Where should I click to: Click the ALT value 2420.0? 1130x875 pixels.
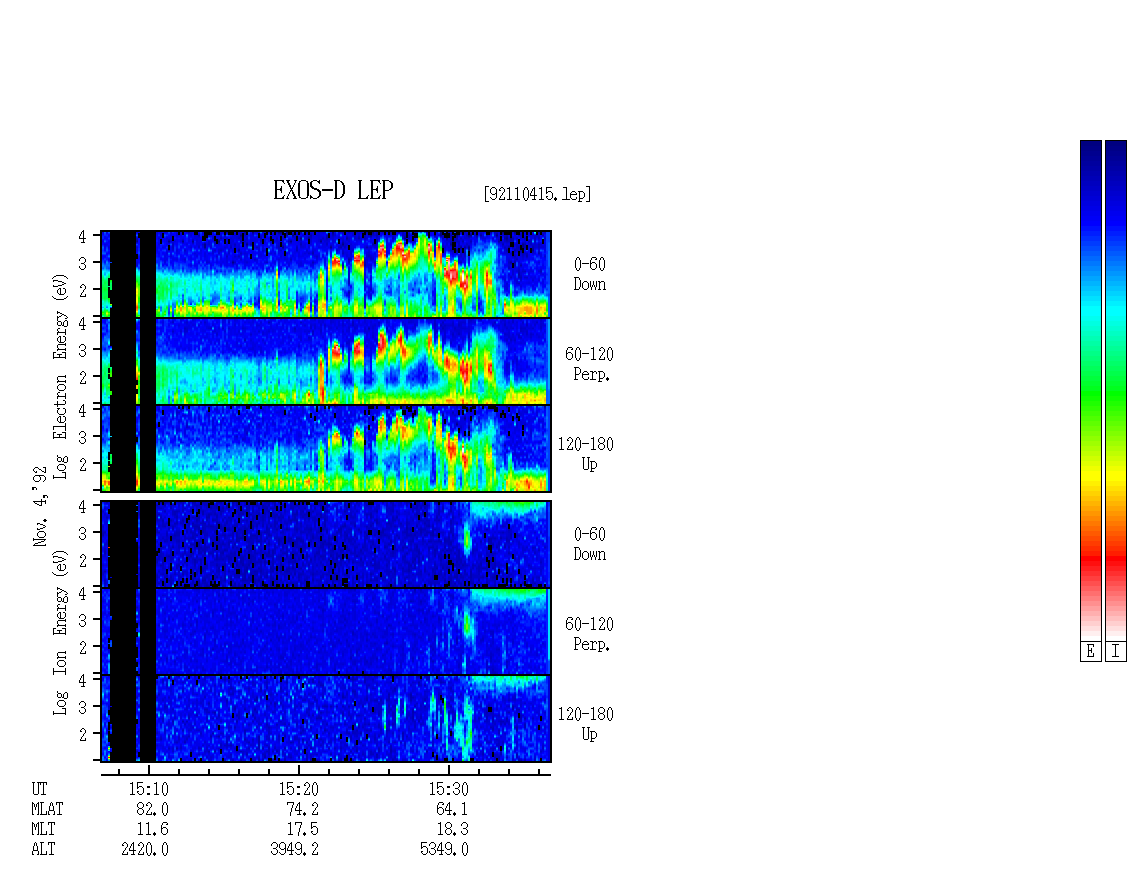click(145, 850)
